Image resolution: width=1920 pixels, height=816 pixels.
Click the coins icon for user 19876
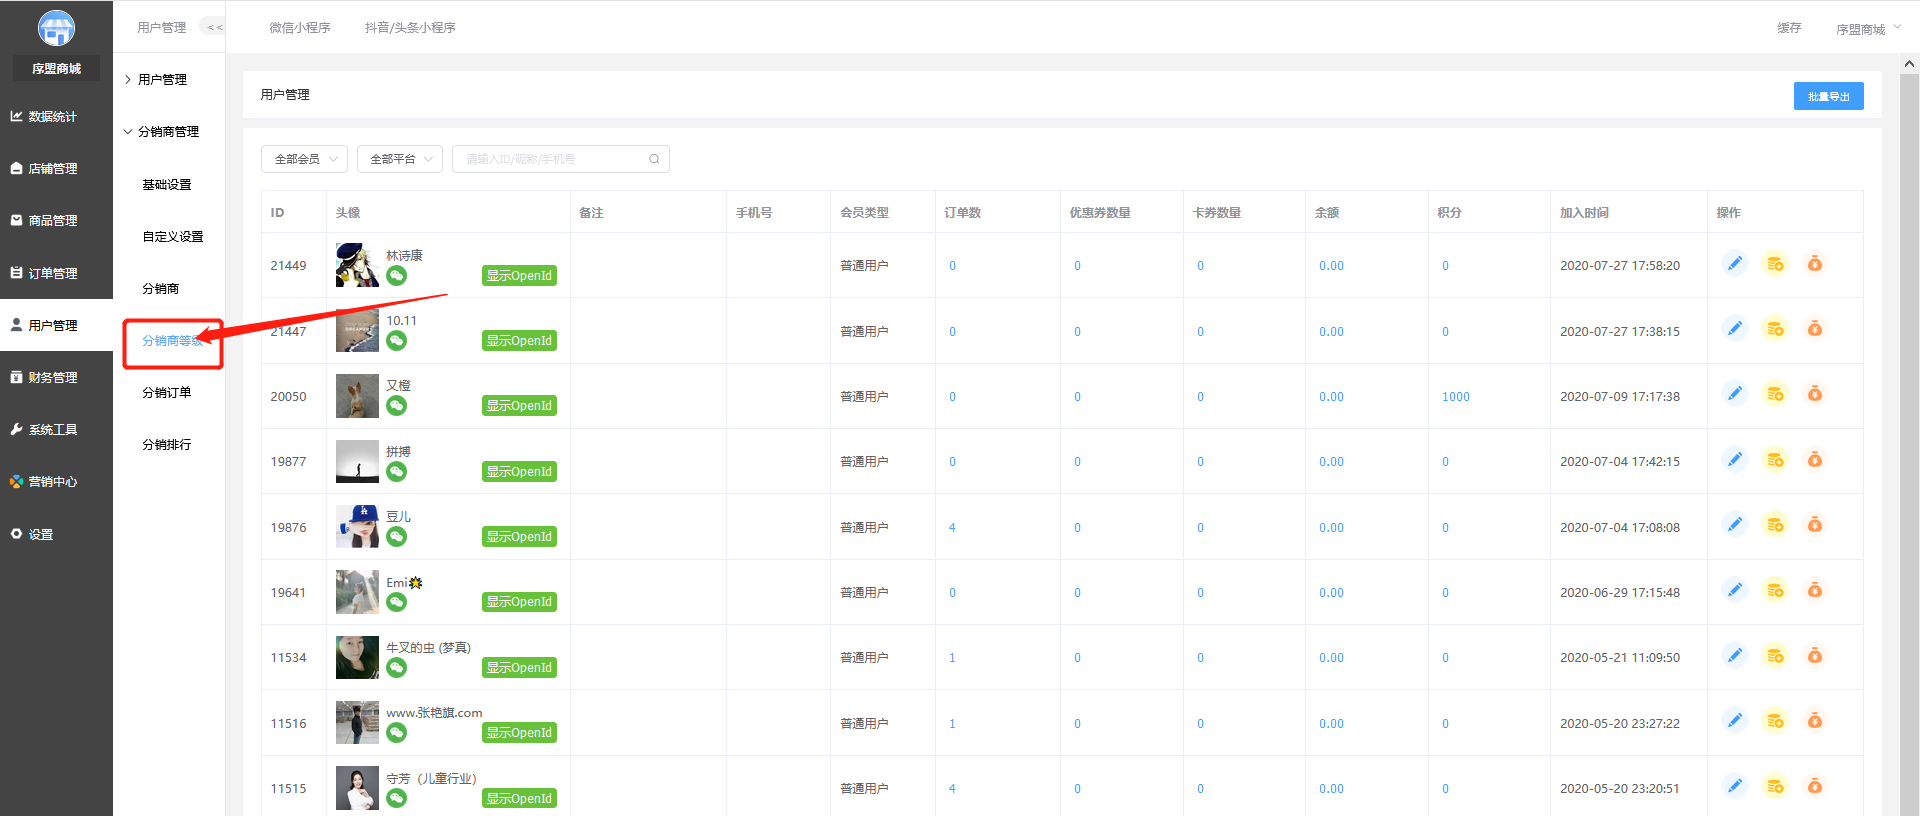(1775, 525)
